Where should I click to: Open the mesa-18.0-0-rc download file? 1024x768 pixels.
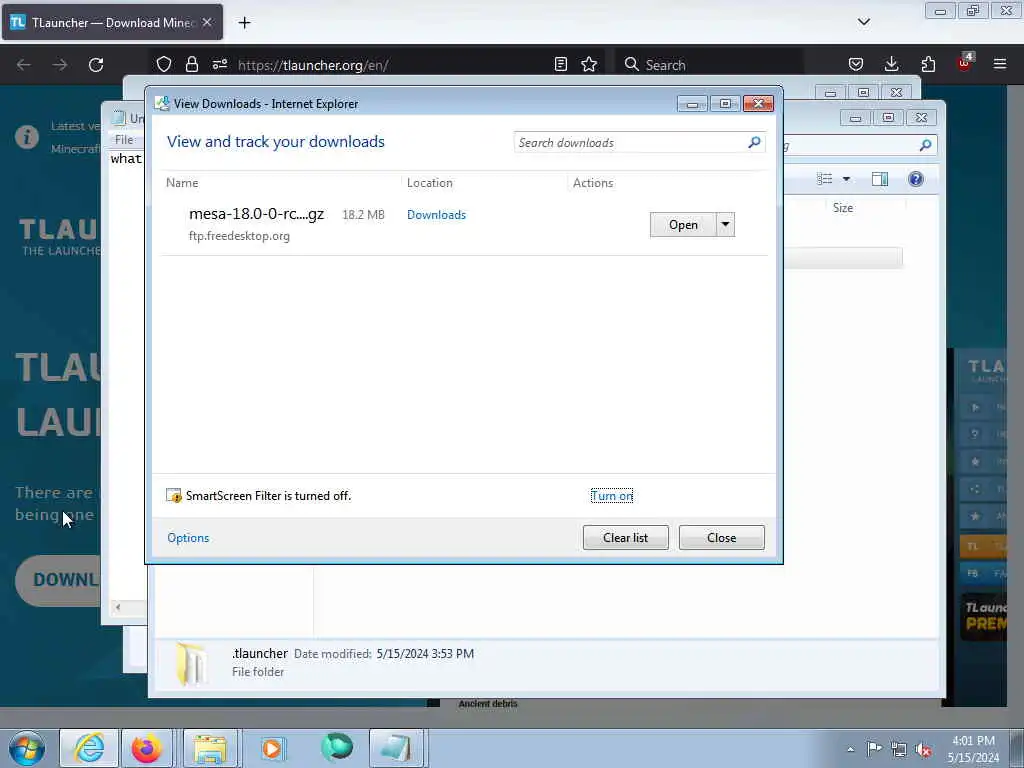tap(683, 225)
